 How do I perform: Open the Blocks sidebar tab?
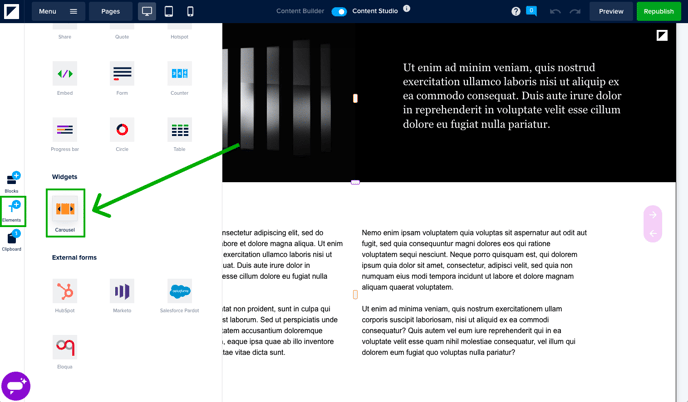point(12,181)
